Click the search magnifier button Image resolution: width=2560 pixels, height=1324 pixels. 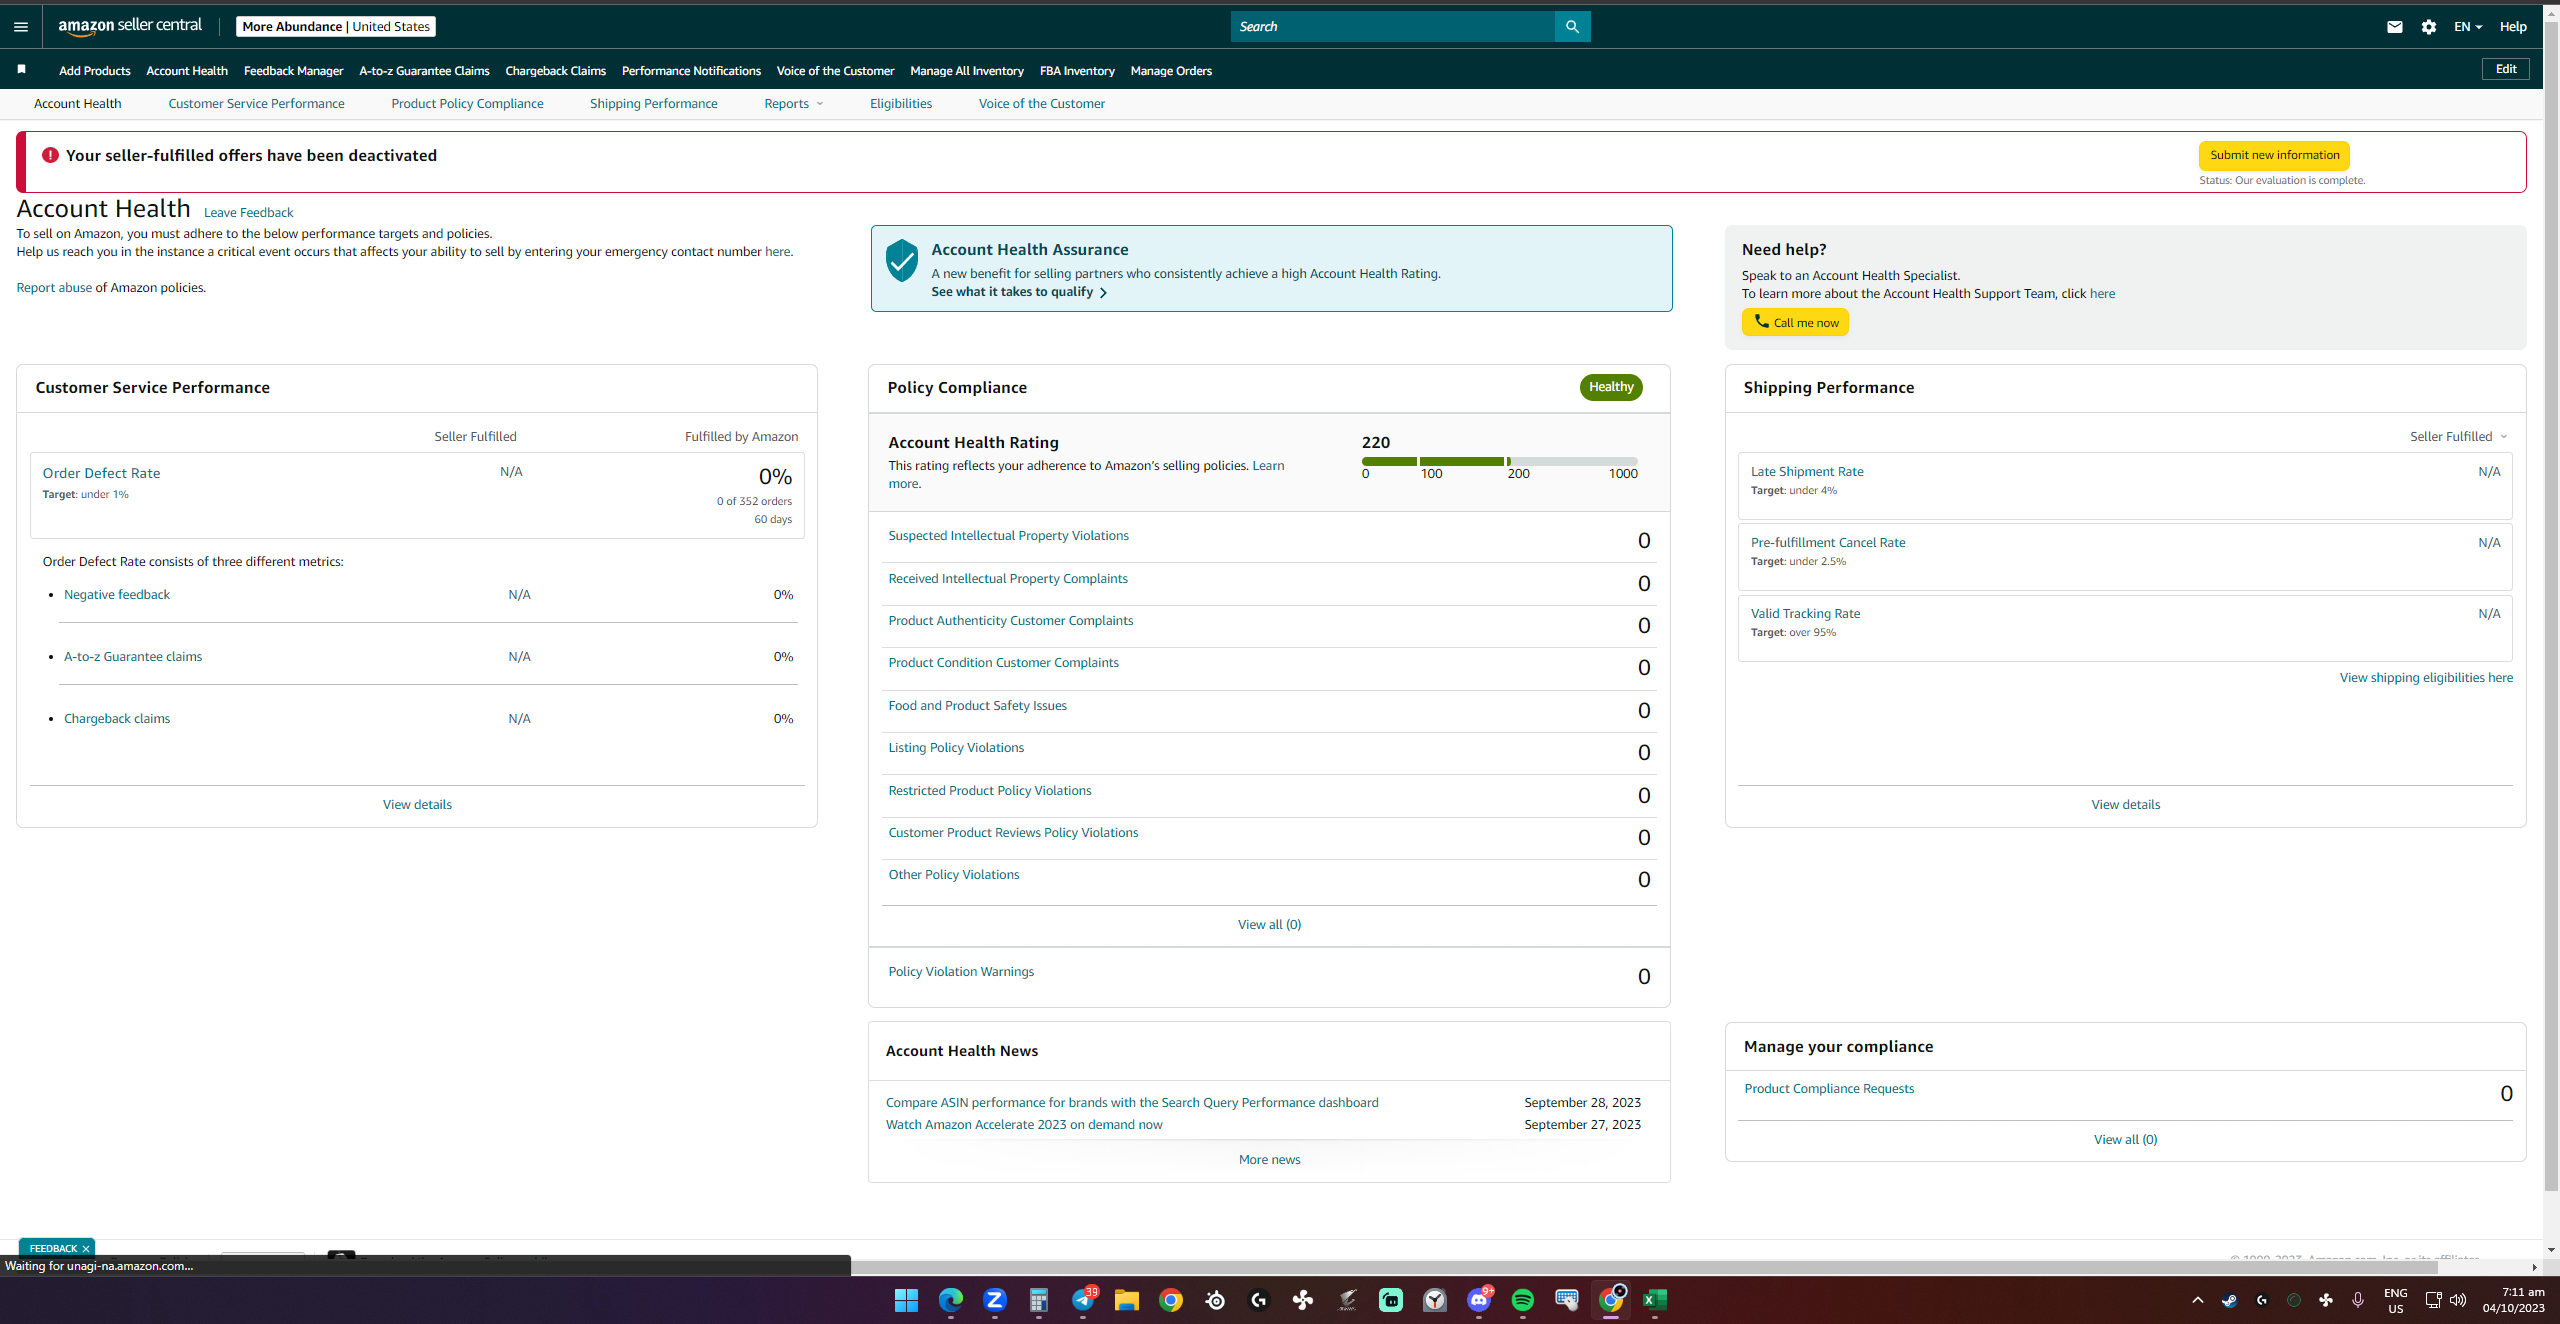[1572, 27]
